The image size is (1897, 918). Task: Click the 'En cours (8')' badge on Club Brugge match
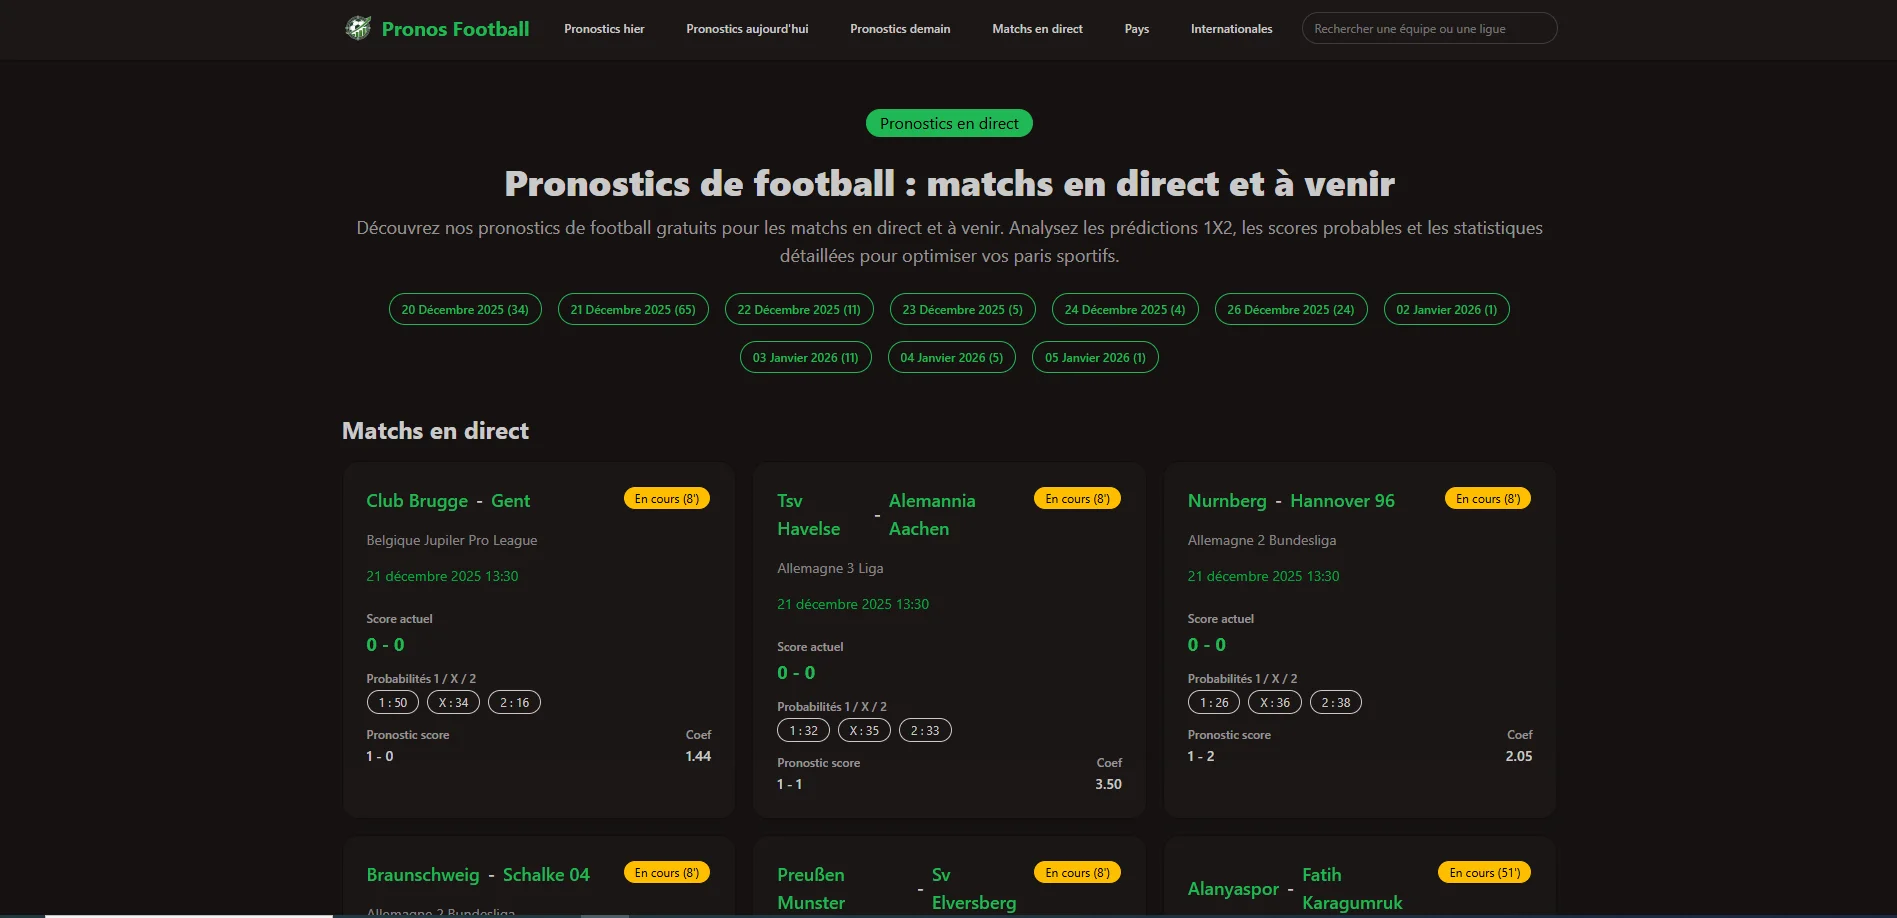pos(666,497)
